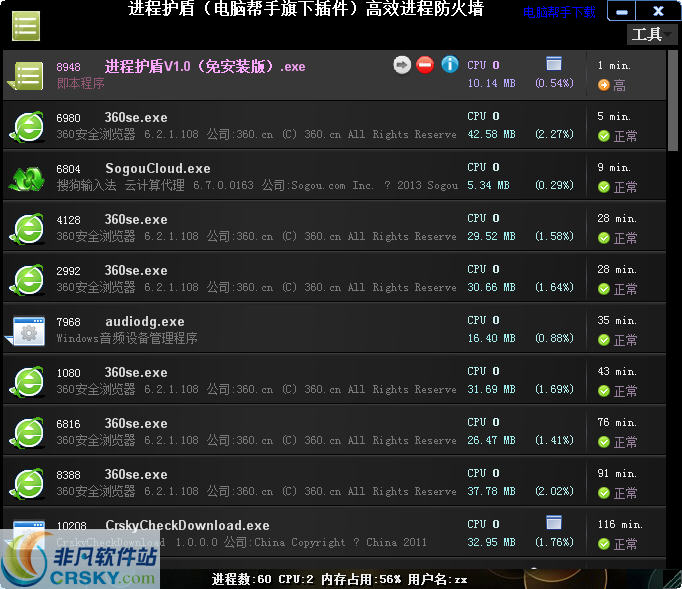Click the (2.02%) memory percentage
682x589 pixels.
click(554, 491)
